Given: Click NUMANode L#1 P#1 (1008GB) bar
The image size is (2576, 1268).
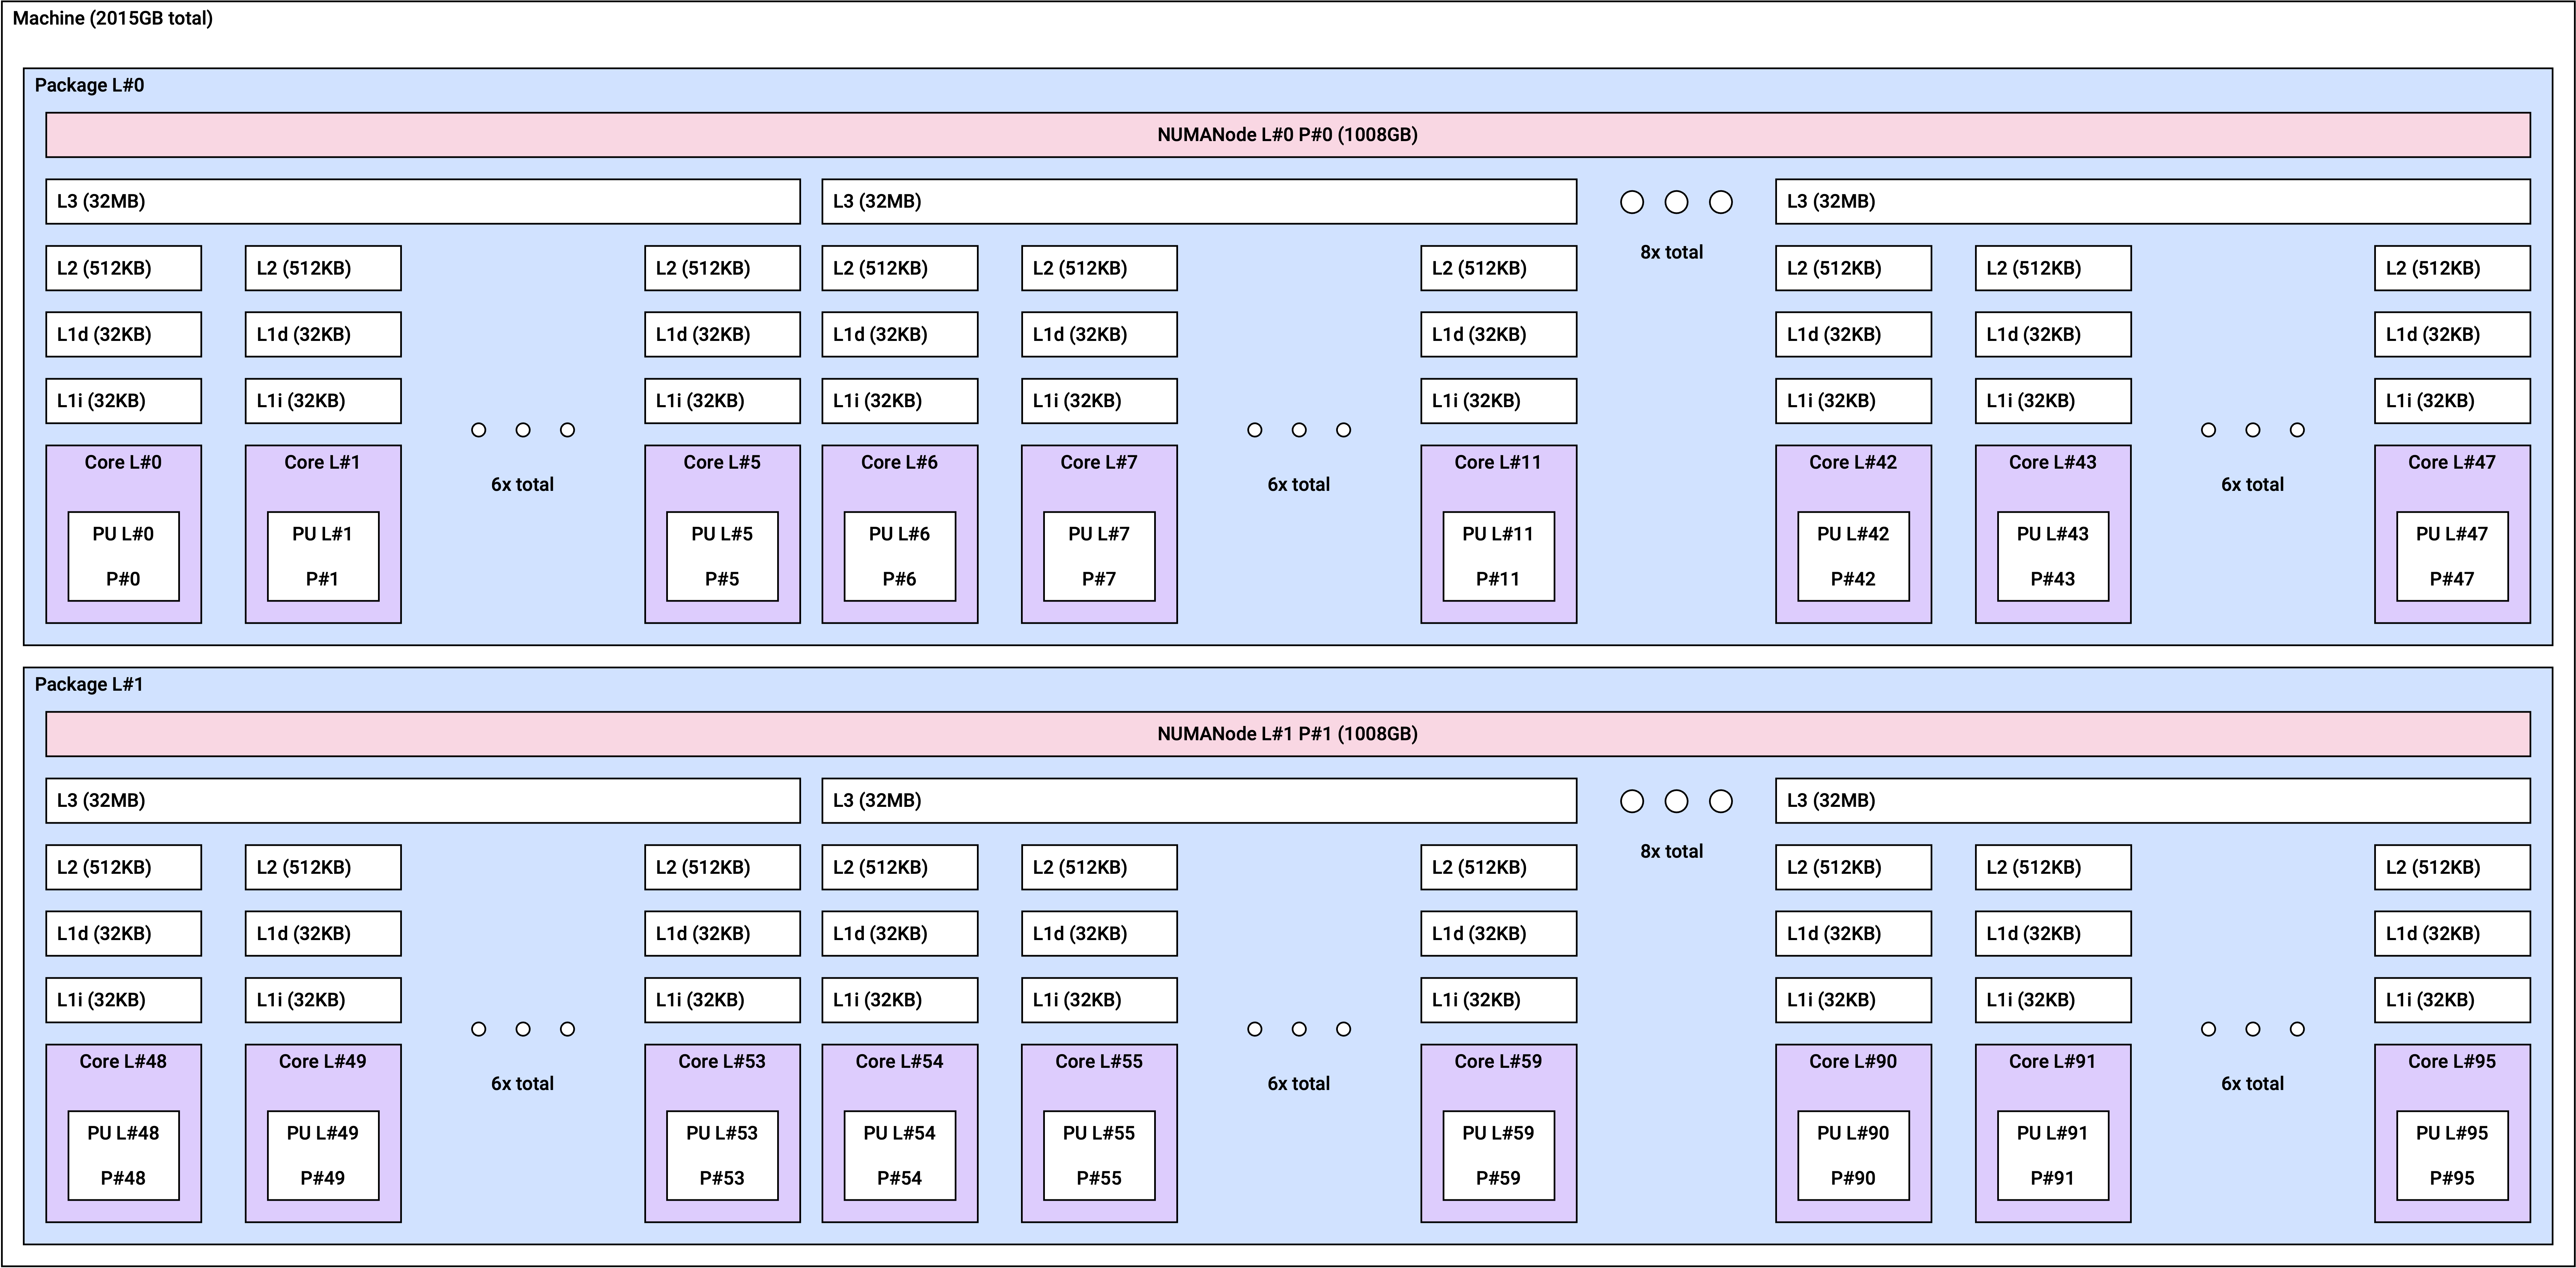Looking at the screenshot, I should (1288, 734).
